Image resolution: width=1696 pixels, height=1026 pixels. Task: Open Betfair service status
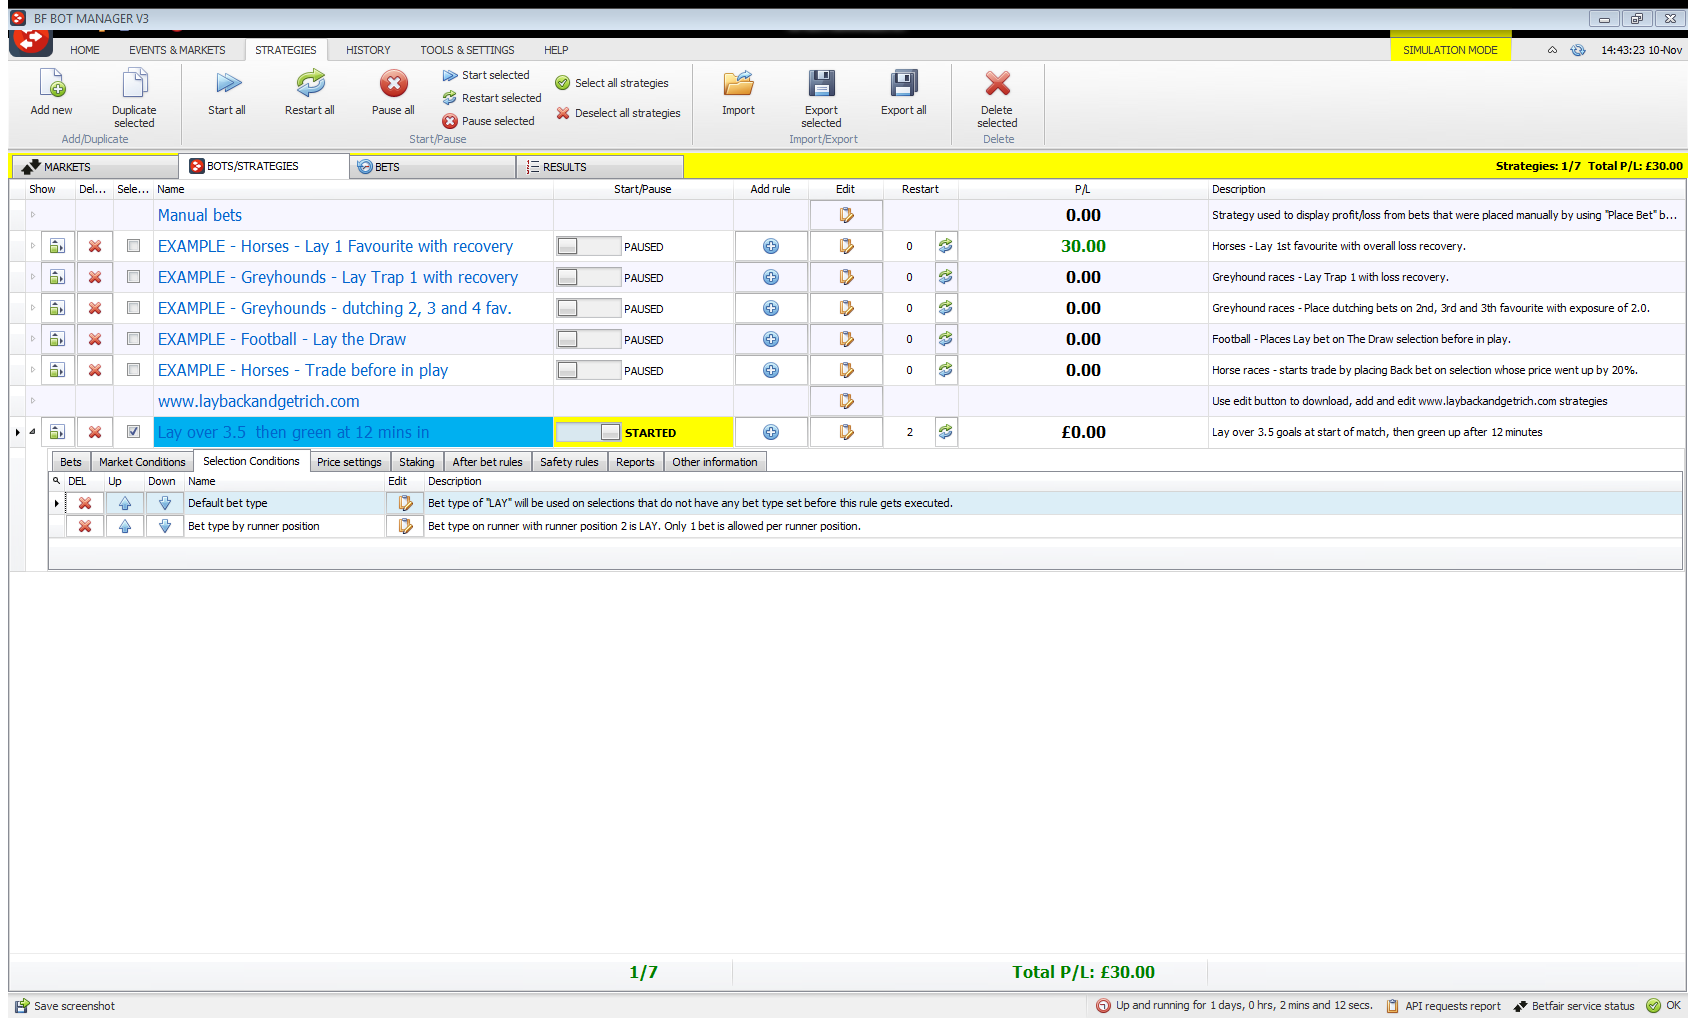1575,1006
